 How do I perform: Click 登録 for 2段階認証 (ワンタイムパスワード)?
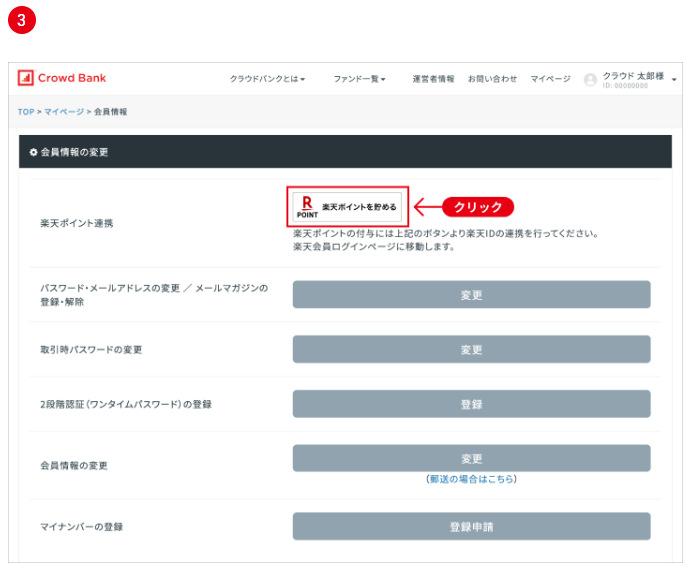(471, 404)
